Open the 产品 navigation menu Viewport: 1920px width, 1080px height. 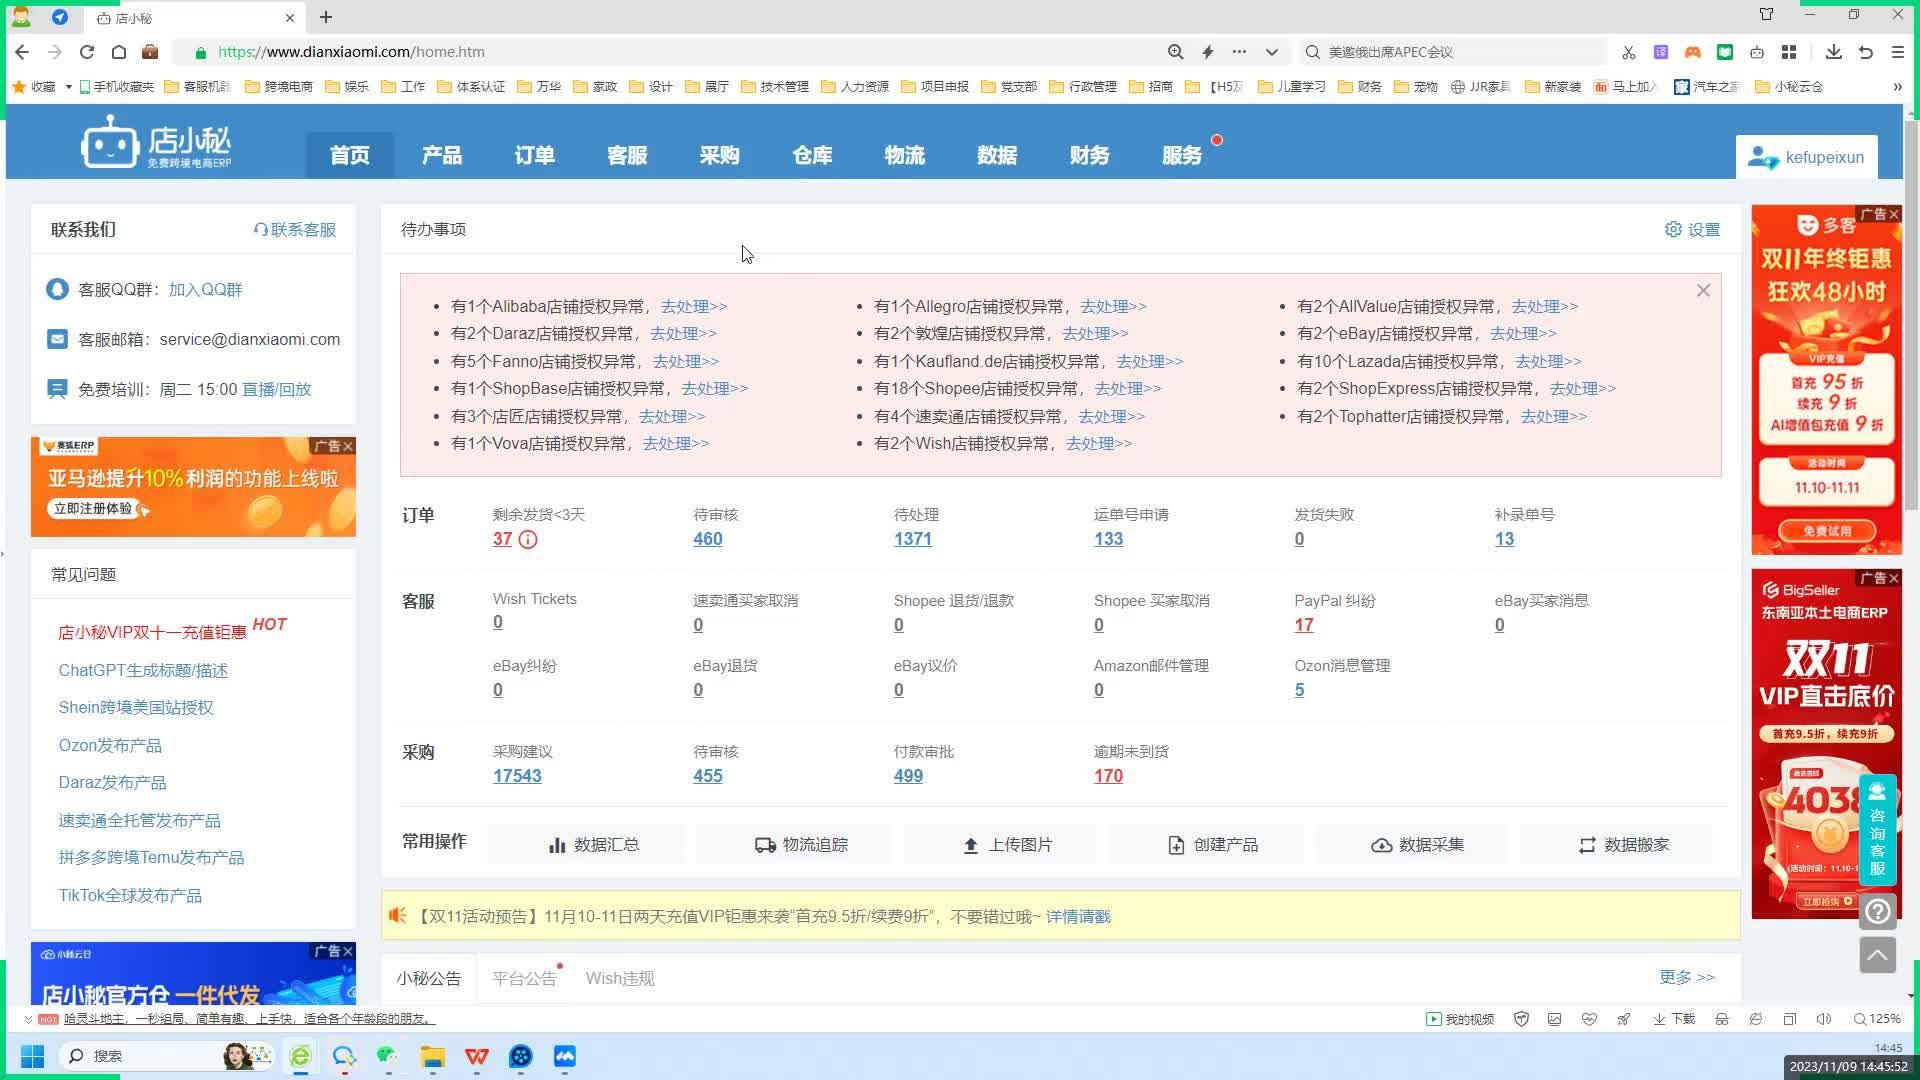441,155
